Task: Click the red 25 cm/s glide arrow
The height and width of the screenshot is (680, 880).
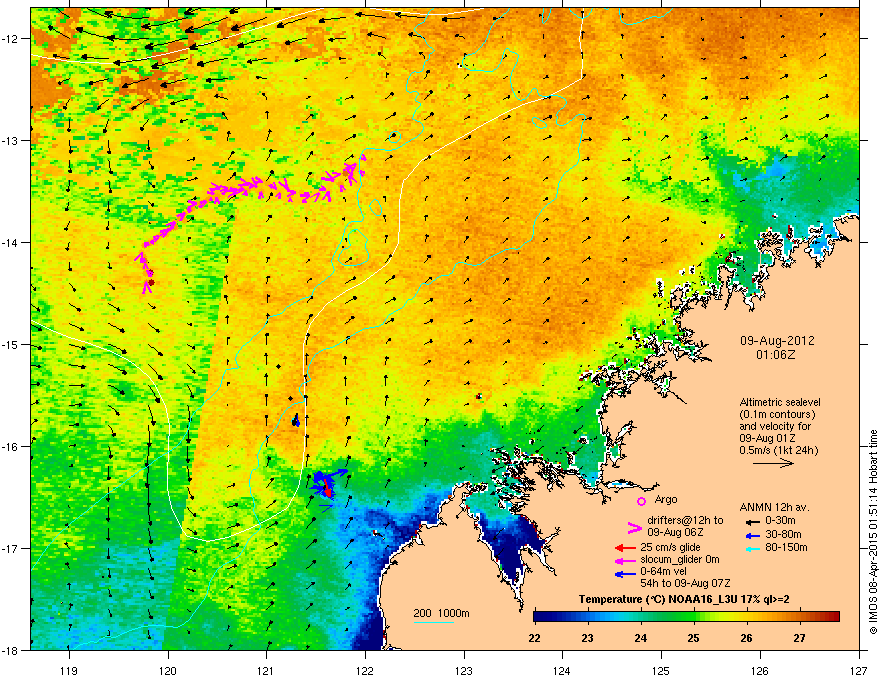Action: 625,548
